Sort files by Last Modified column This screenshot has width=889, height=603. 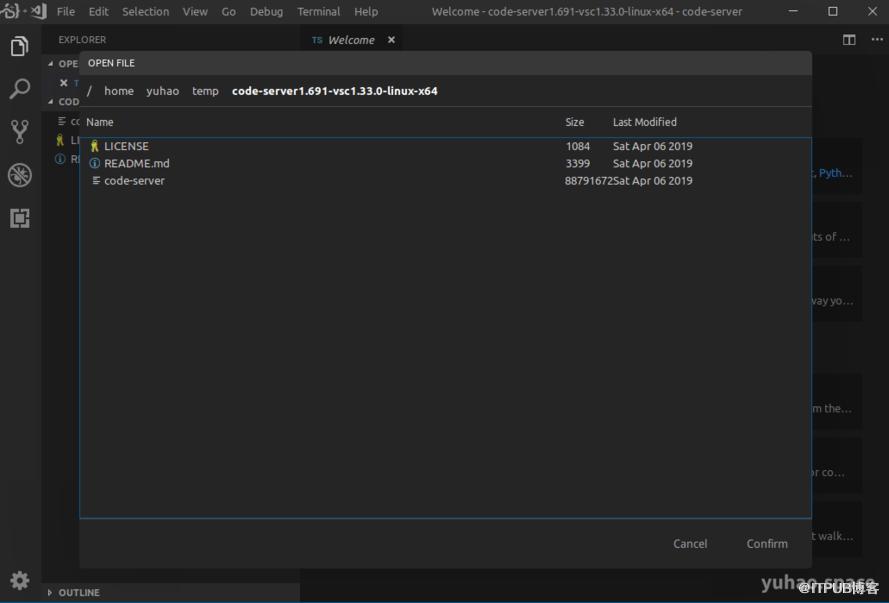tap(645, 122)
